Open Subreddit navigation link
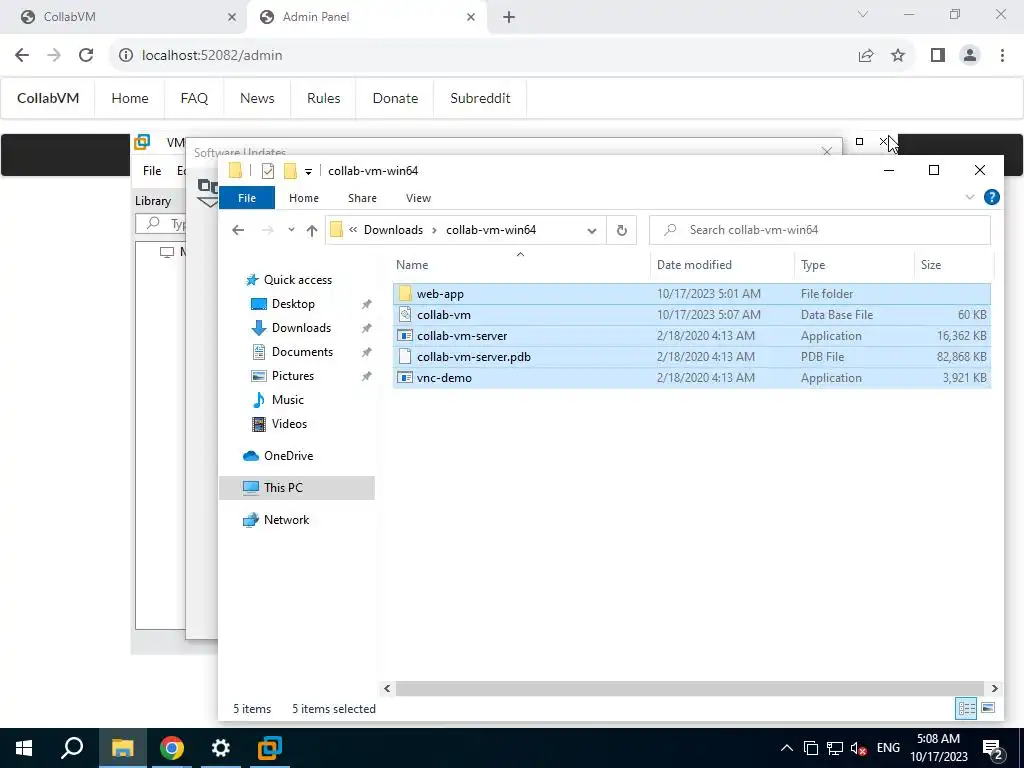The width and height of the screenshot is (1024, 768). click(x=480, y=98)
